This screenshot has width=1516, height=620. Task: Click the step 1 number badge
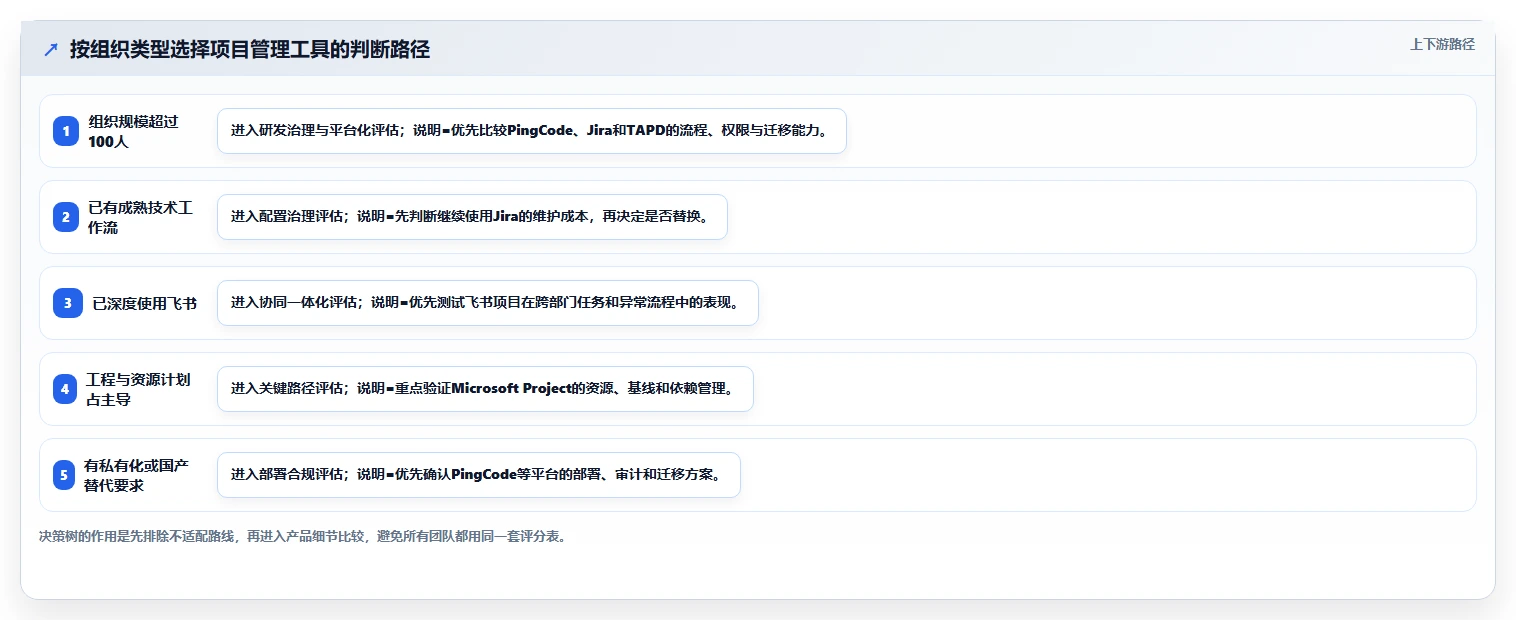click(66, 131)
